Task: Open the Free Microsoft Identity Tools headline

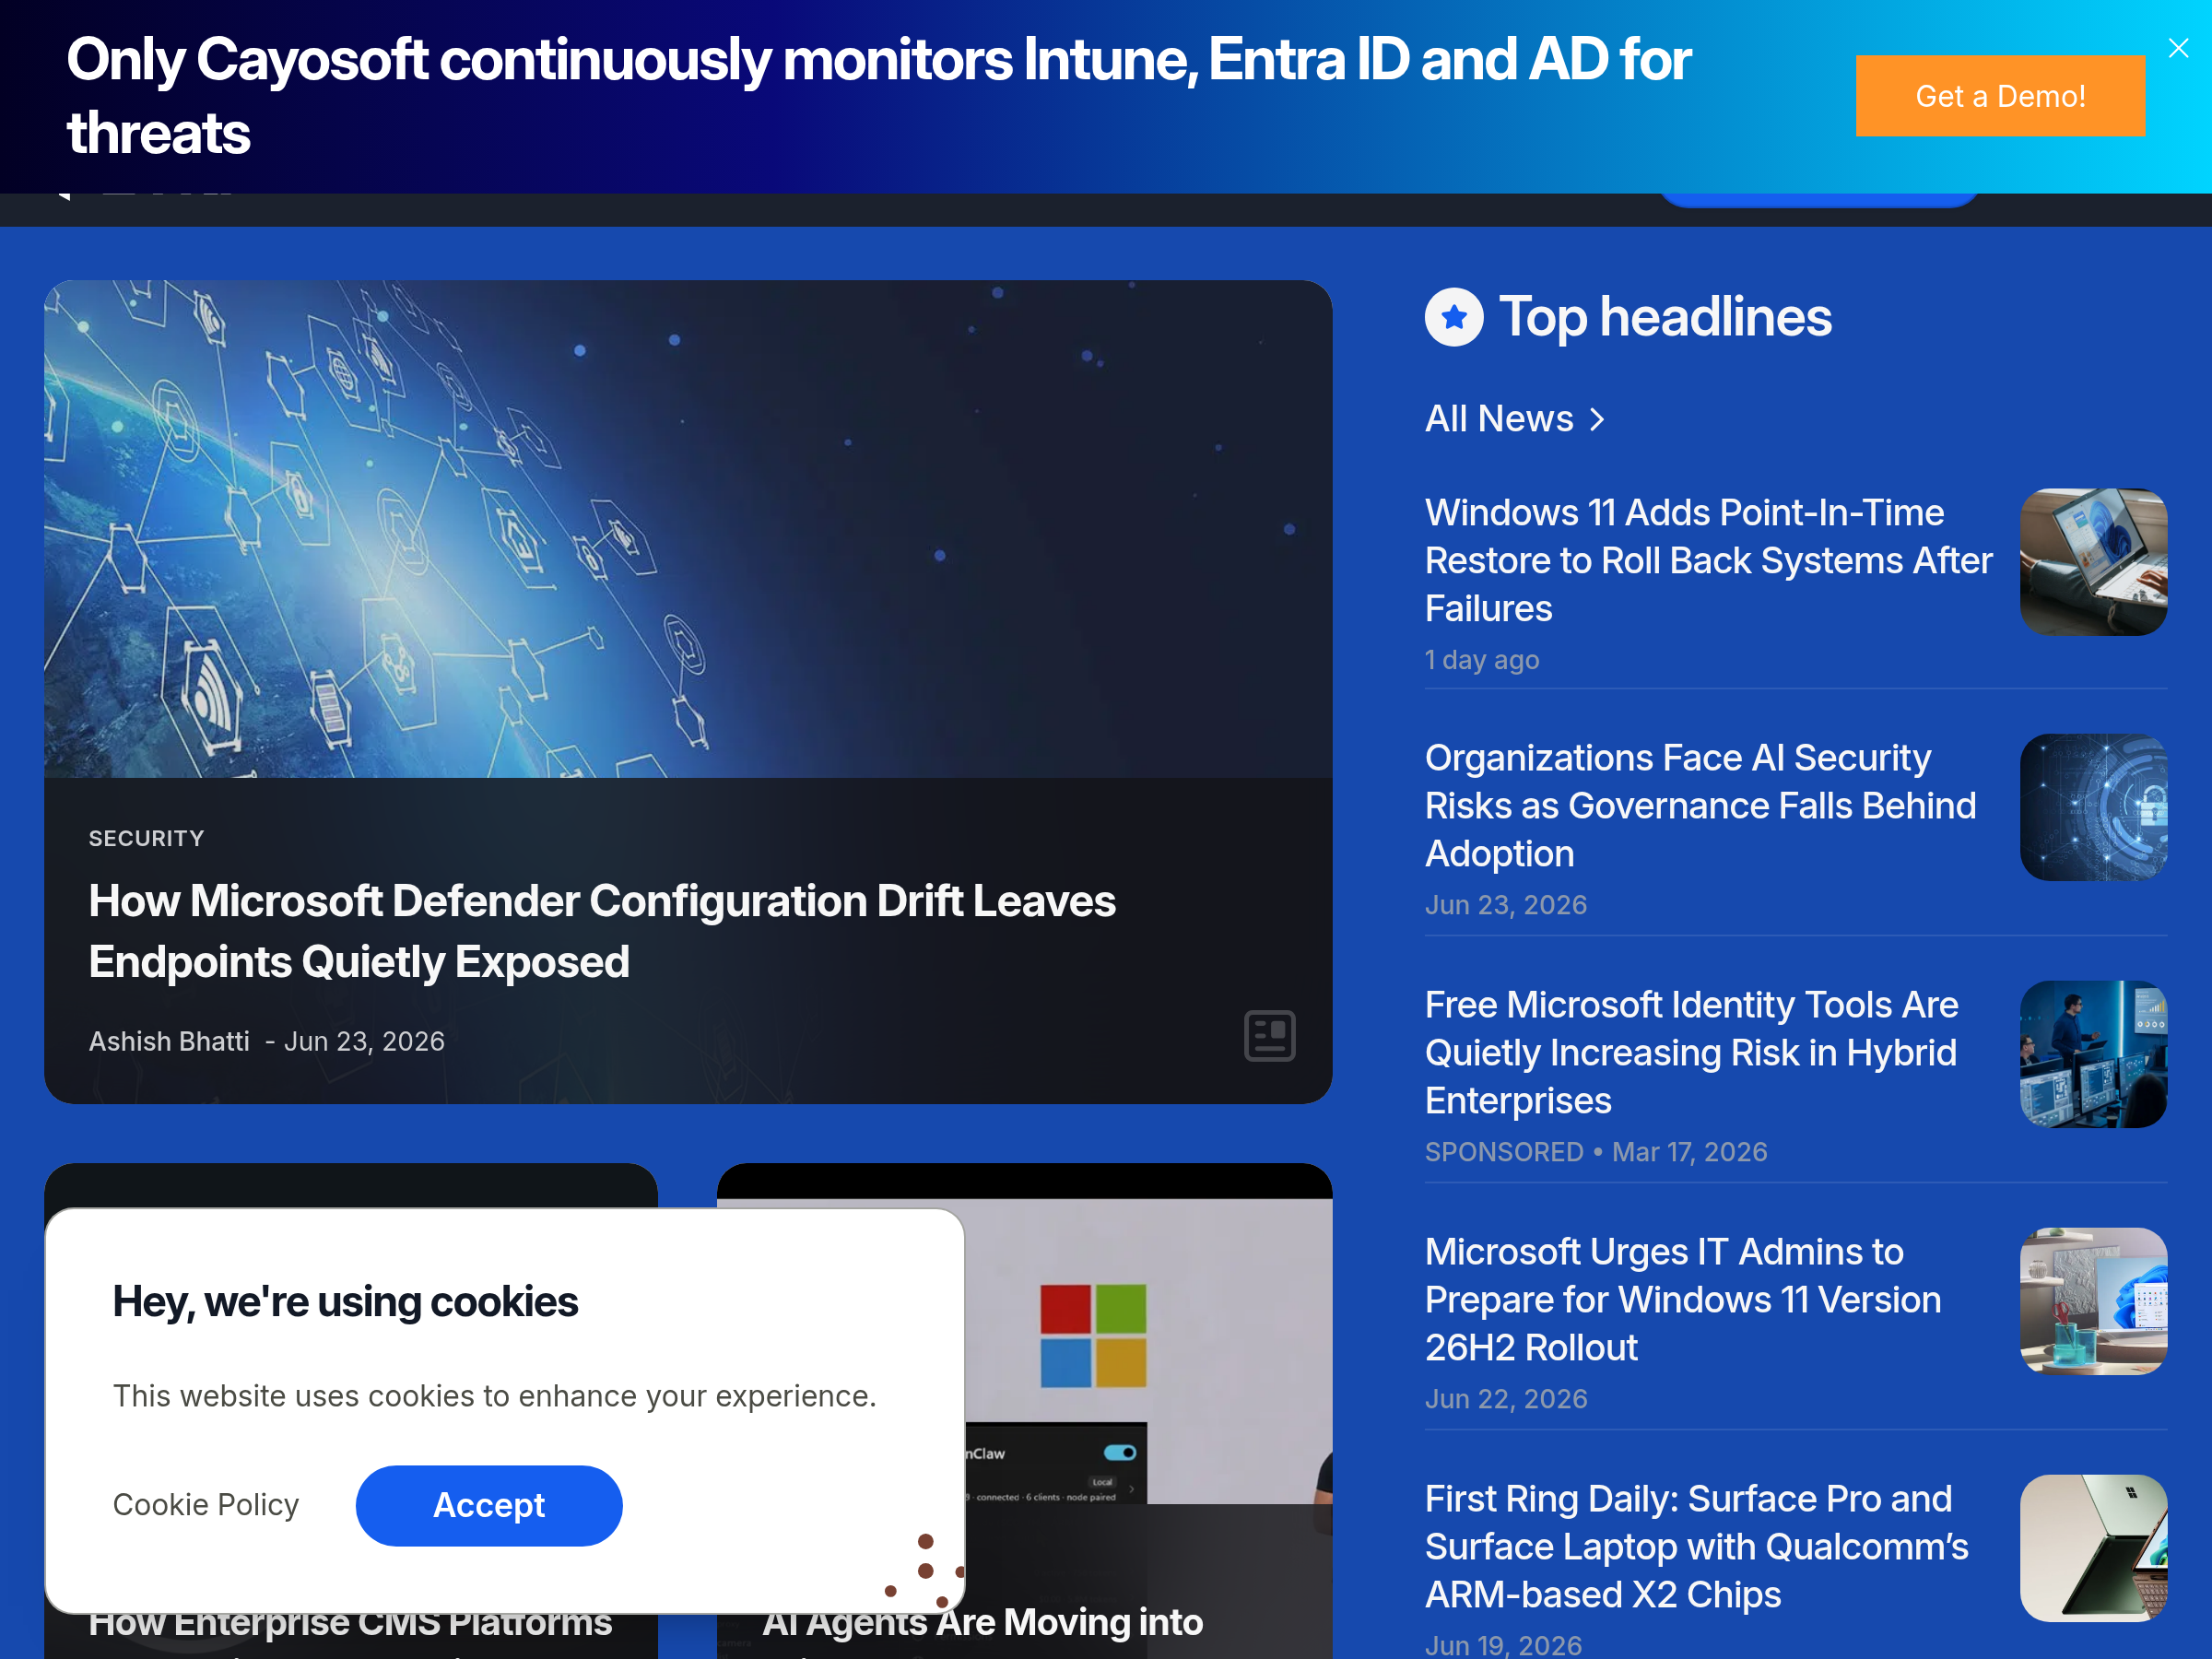Action: (1691, 1052)
